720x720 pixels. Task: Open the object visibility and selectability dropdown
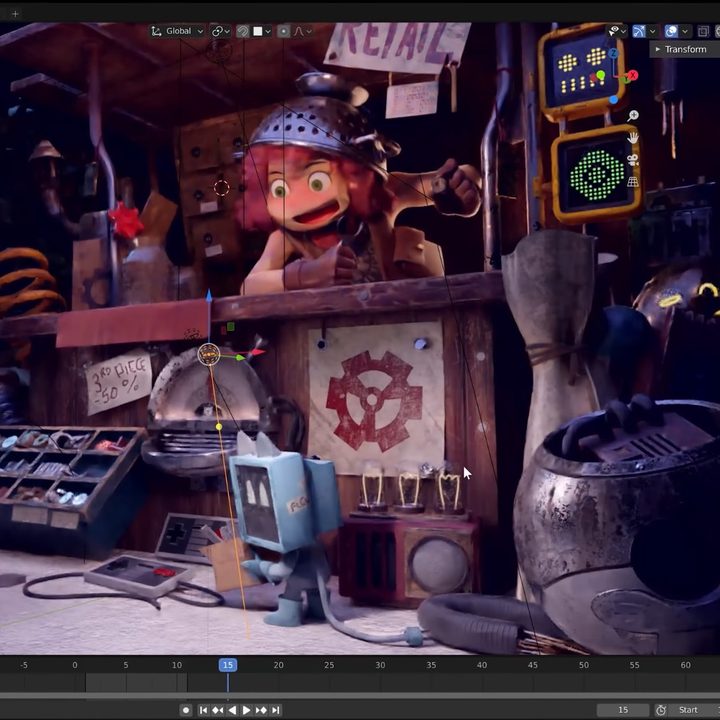[x=617, y=31]
